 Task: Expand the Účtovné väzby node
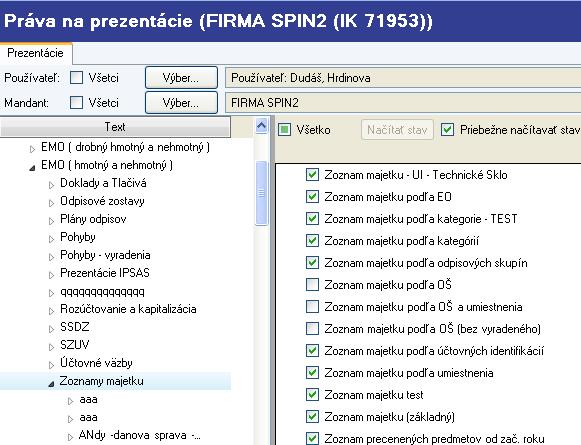[52, 365]
